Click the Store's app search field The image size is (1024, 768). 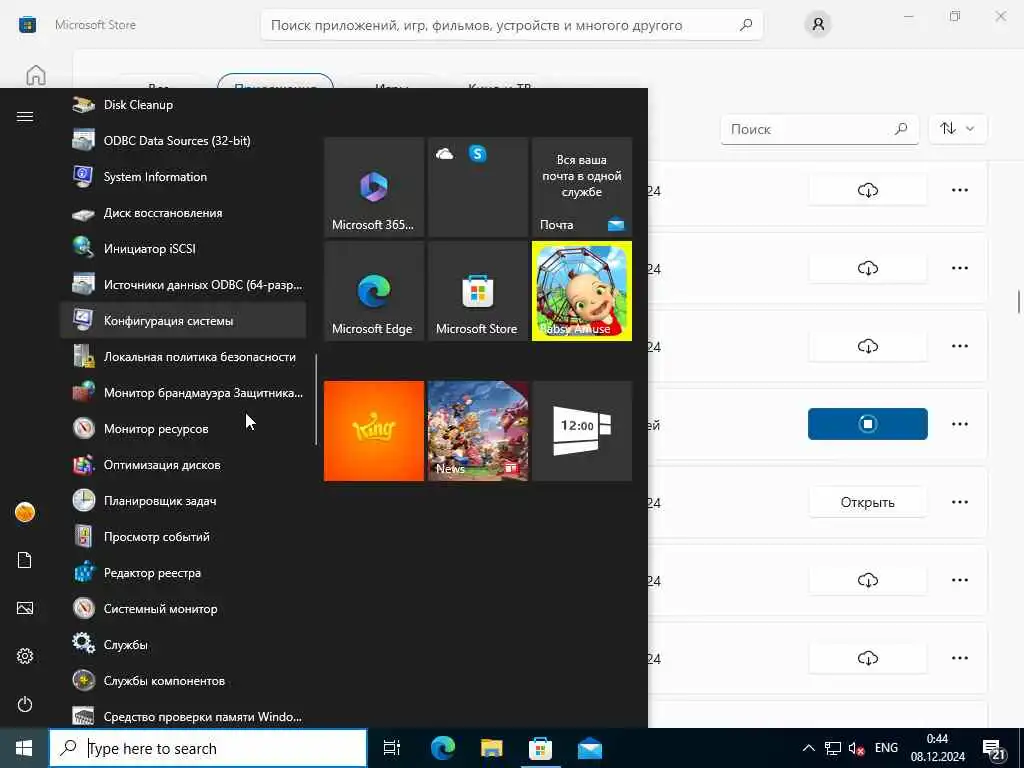(x=512, y=25)
